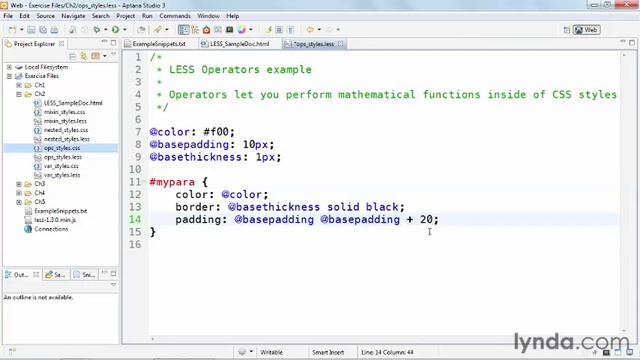Click the Save icon in the toolbar
640x360 pixels.
(31, 30)
